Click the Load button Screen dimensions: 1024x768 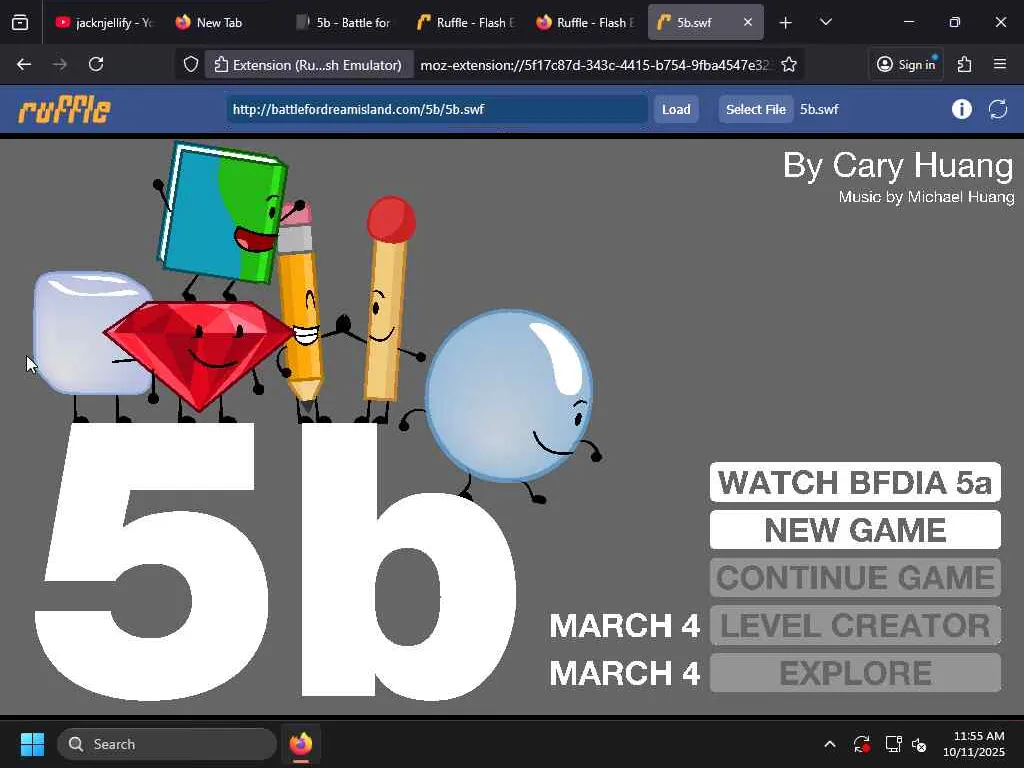[676, 109]
